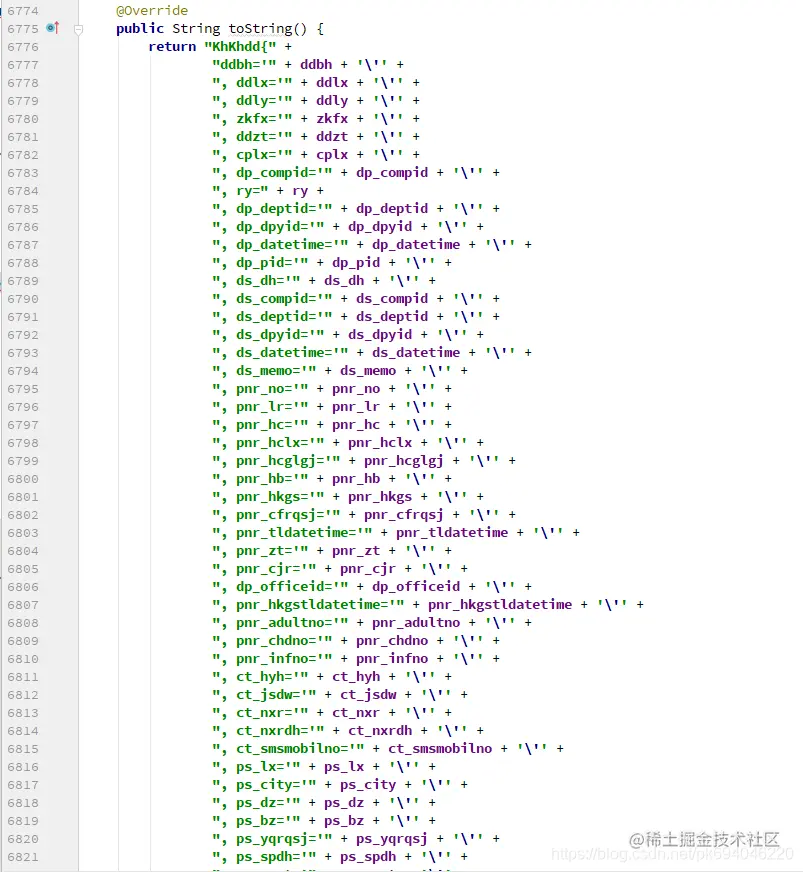Image resolution: width=803 pixels, height=872 pixels.
Task: Click the pnr_lr field reference
Action: click(356, 407)
